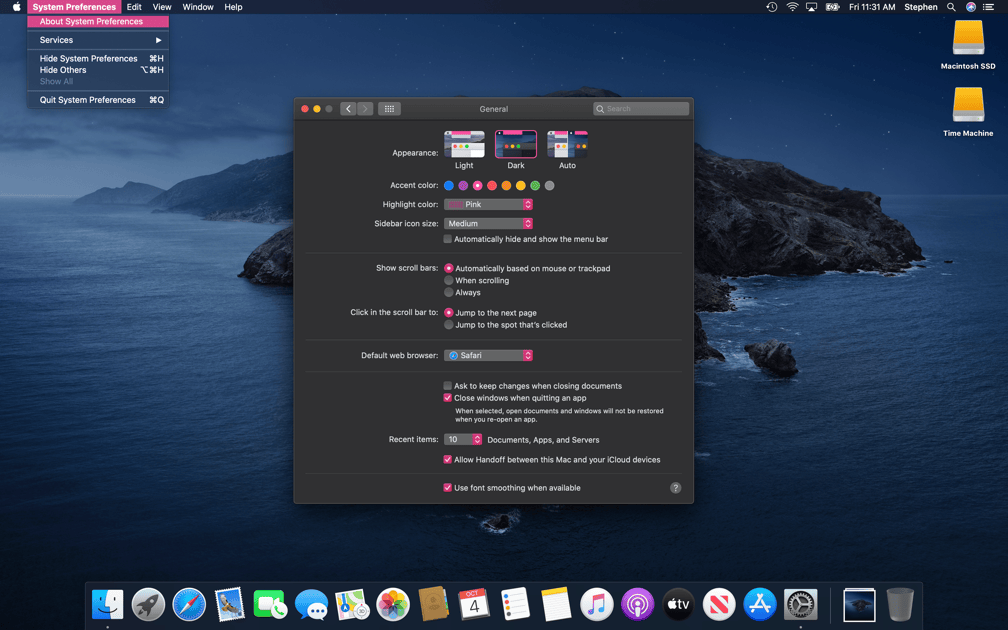Open Finder from the Dock
This screenshot has height=630, width=1008.
pos(107,604)
